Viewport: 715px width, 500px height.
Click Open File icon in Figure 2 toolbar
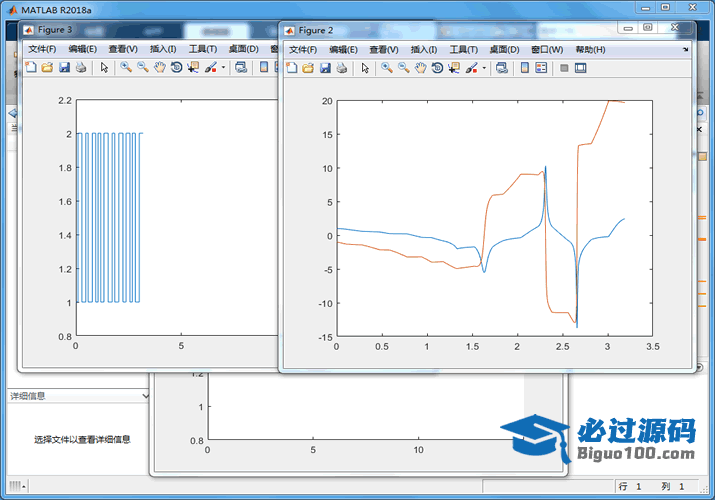309,68
